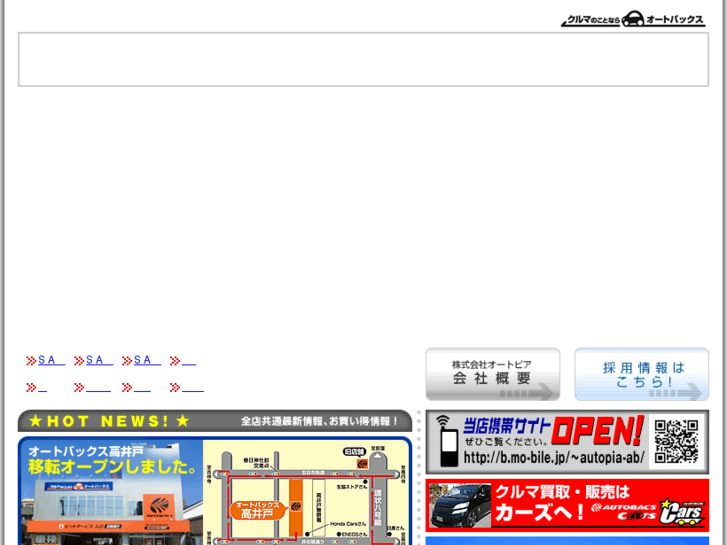
Task: Click the black minivan photo in the Cars banner
Action: [459, 505]
